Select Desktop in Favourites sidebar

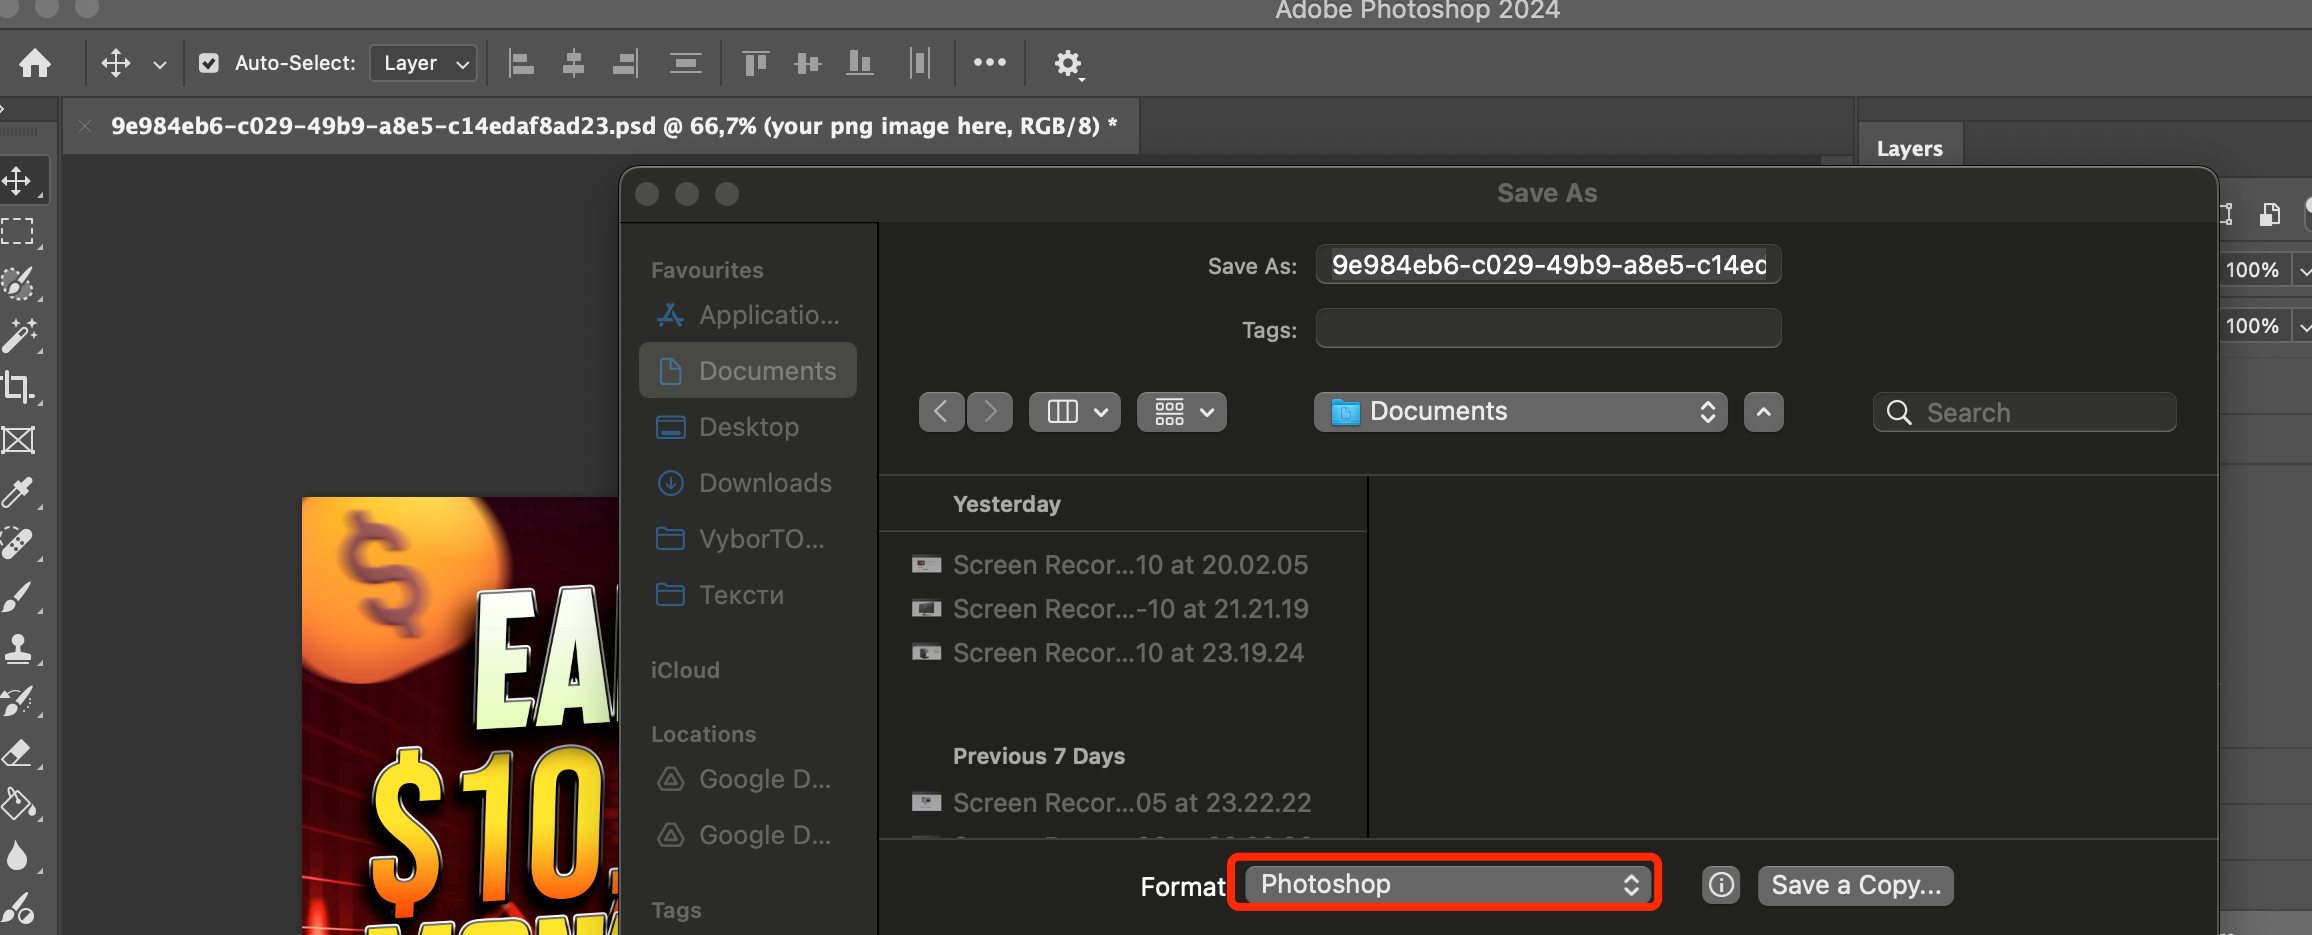748,427
